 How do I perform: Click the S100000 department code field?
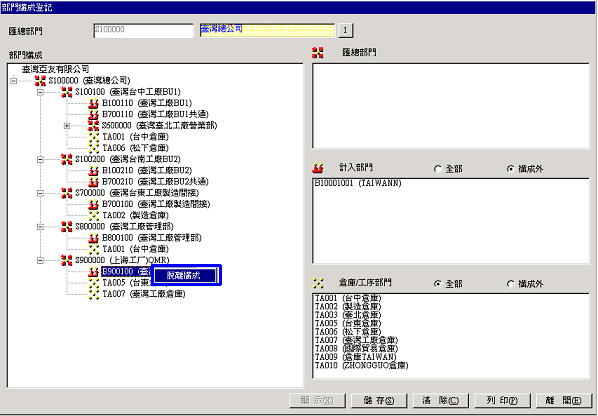(143, 31)
